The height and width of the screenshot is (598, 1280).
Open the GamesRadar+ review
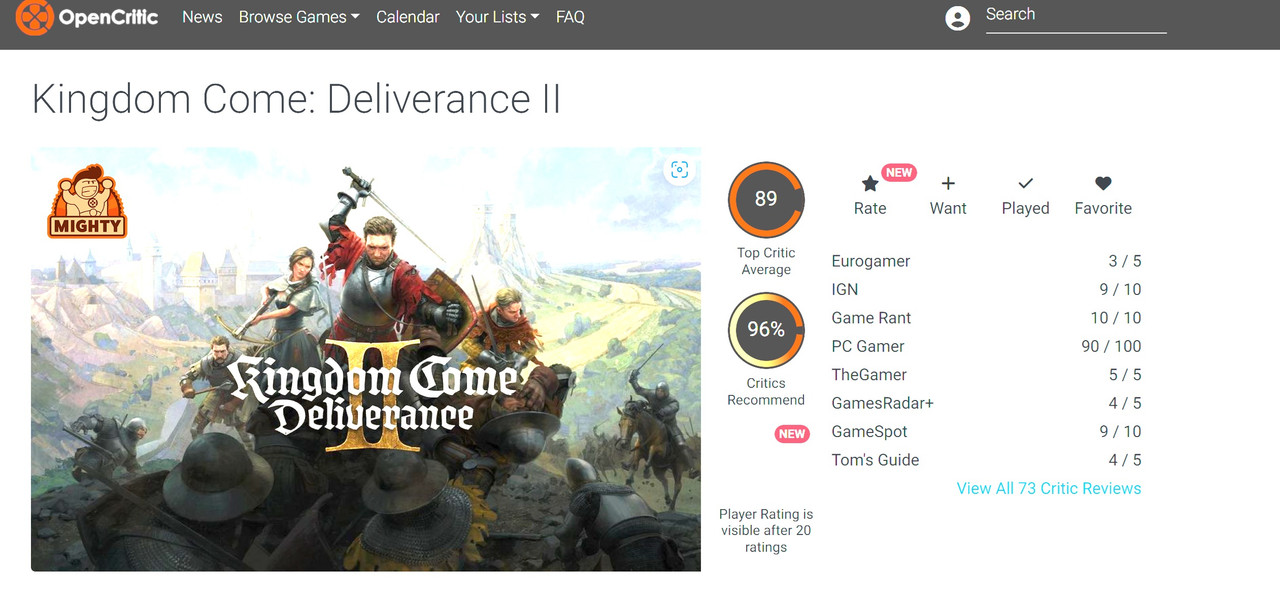point(883,403)
